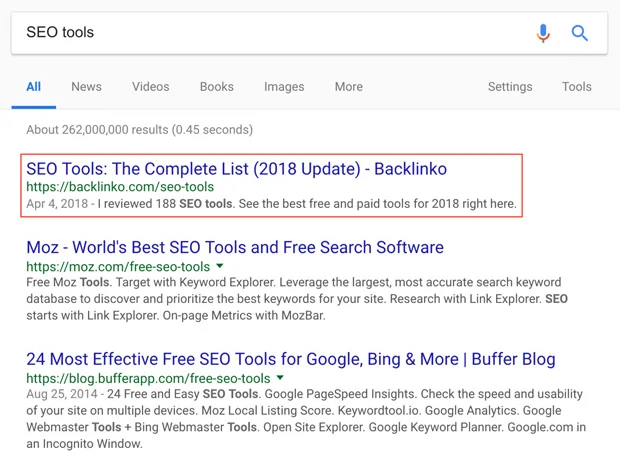Click the search box containing SEO tools

(x=270, y=33)
